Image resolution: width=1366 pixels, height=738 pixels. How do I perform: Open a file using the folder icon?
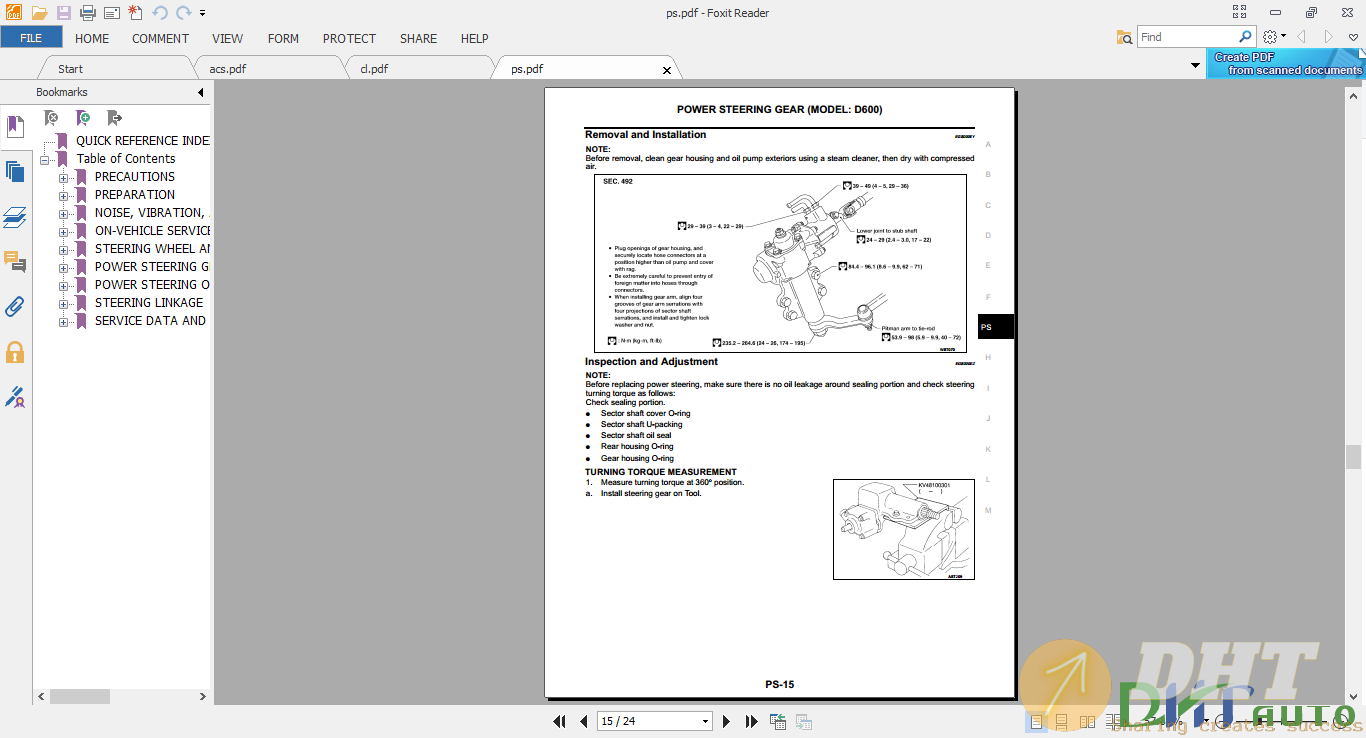click(39, 13)
